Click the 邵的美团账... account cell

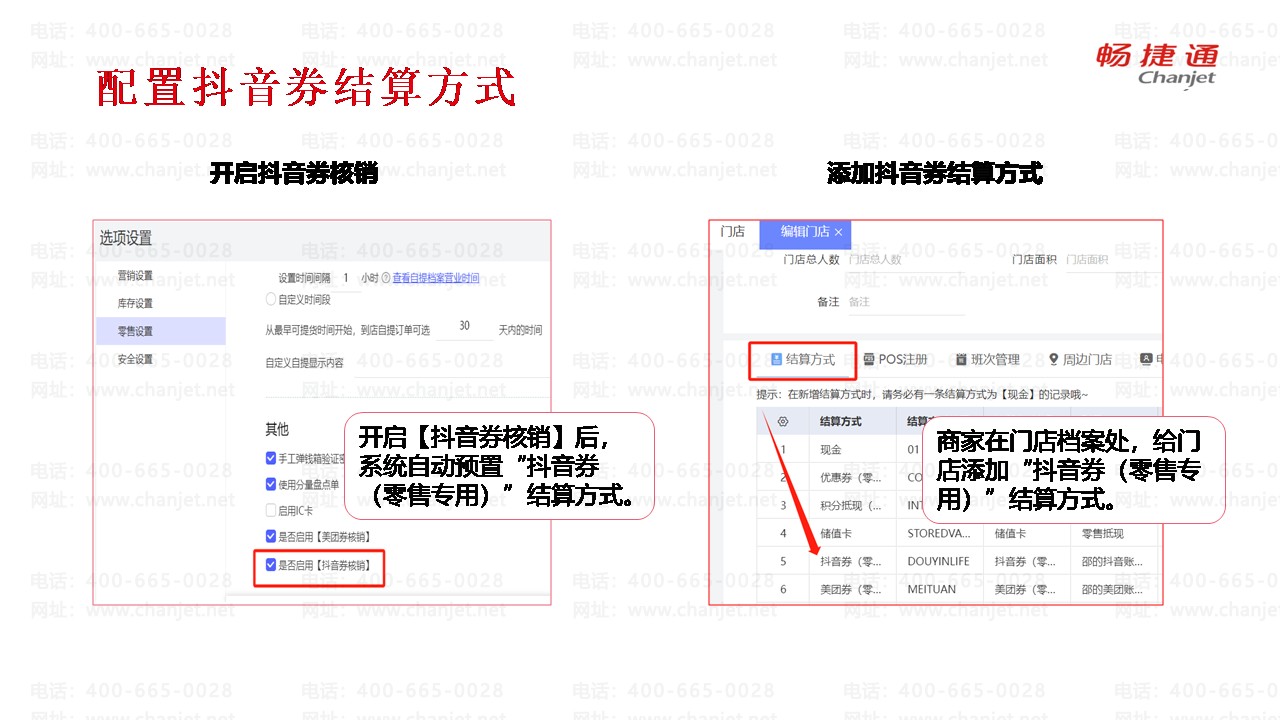(x=1112, y=590)
